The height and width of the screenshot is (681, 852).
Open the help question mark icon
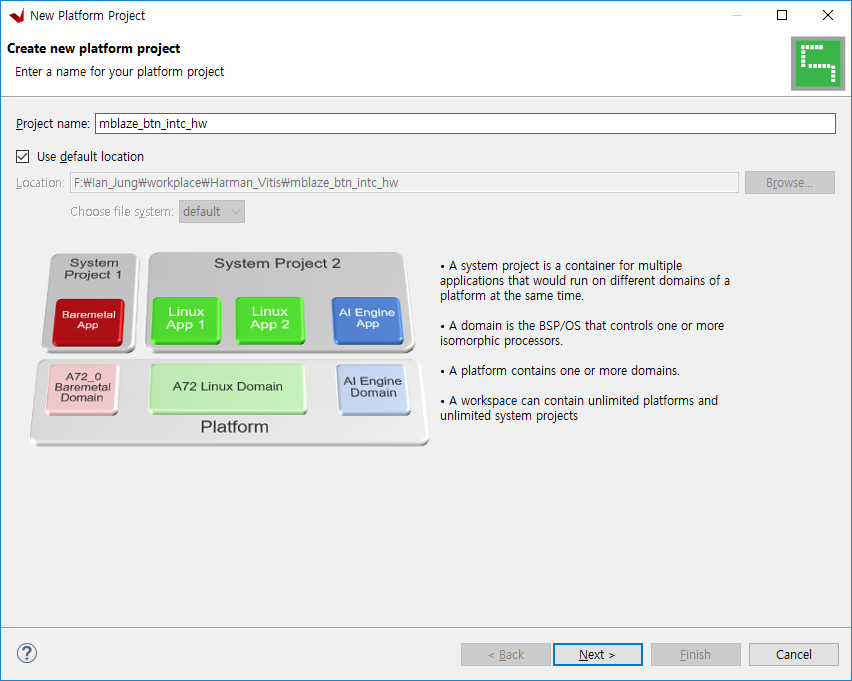(x=27, y=653)
